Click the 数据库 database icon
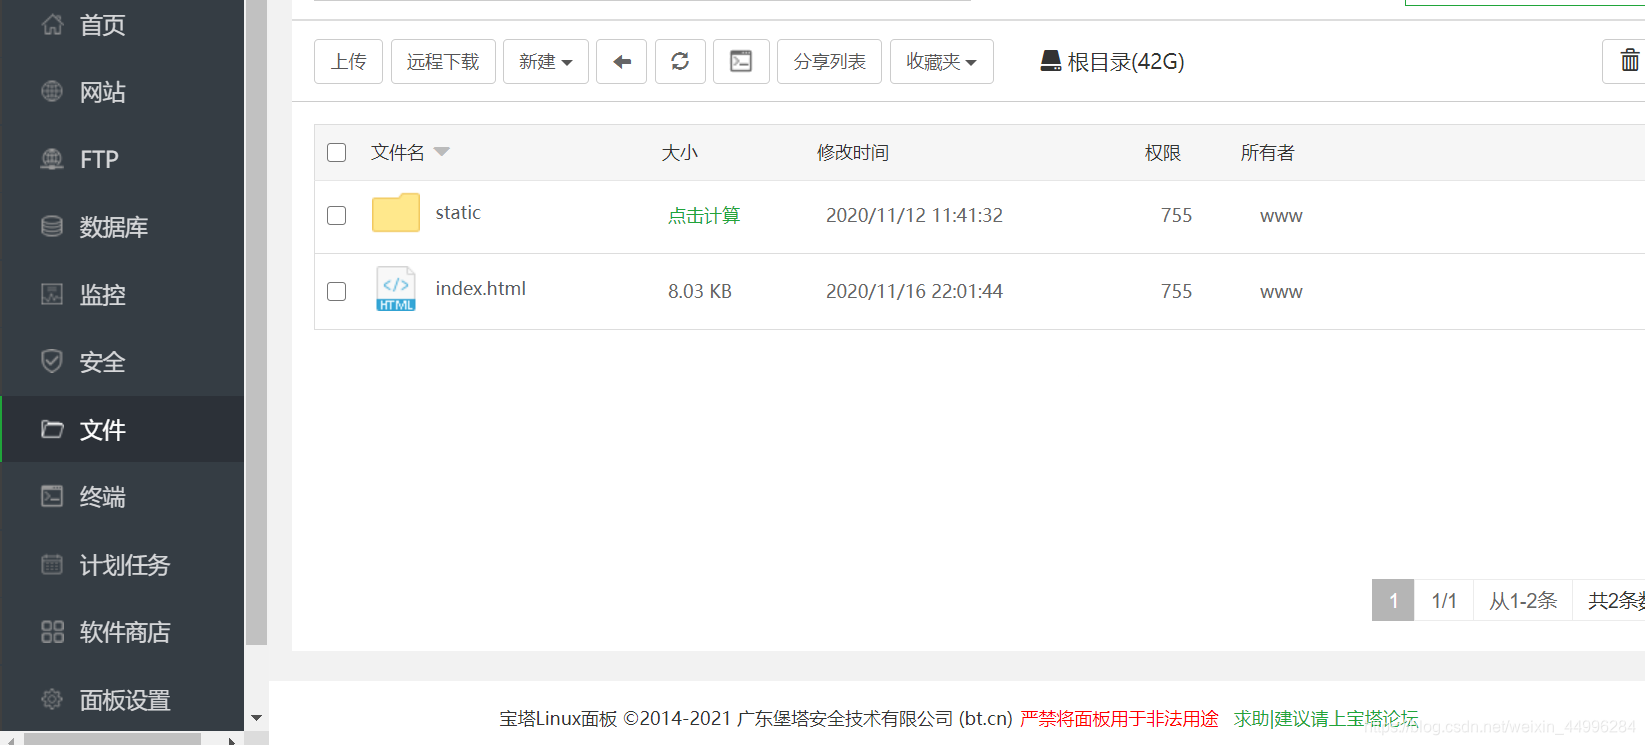This screenshot has height=745, width=1645. [x=52, y=226]
